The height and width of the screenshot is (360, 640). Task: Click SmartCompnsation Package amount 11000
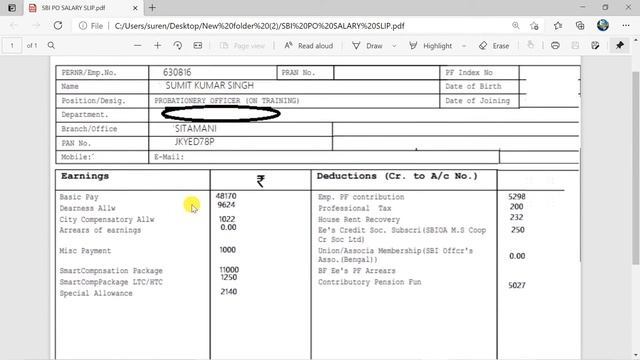click(x=229, y=269)
